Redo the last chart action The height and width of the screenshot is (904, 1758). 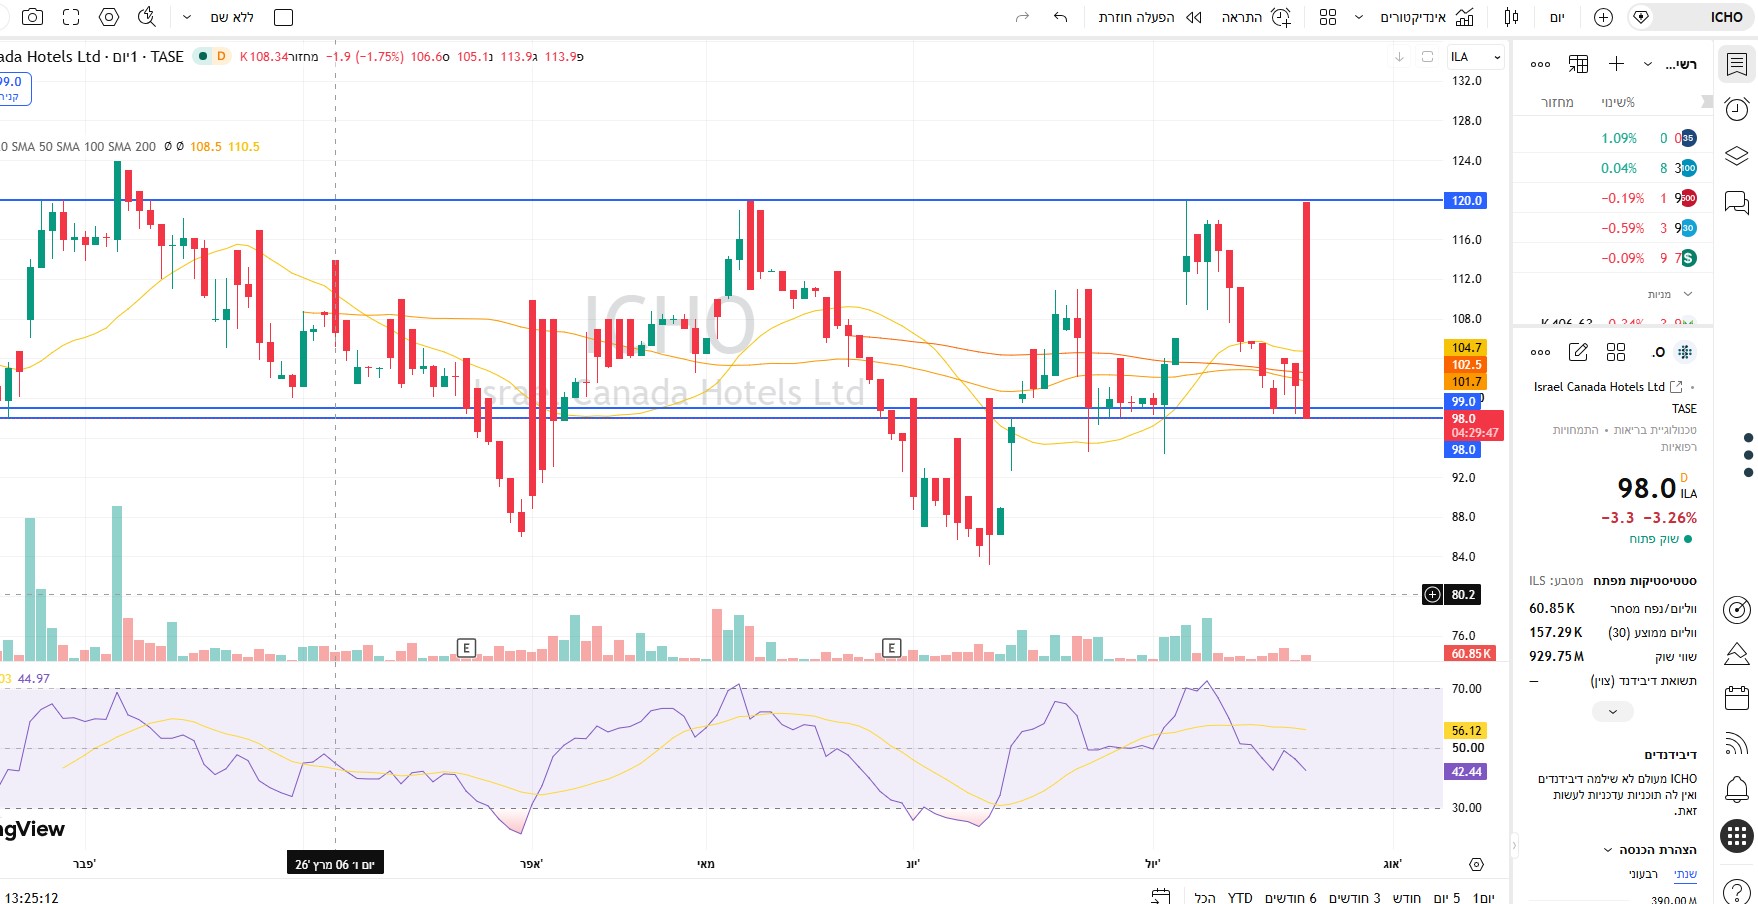[1022, 17]
